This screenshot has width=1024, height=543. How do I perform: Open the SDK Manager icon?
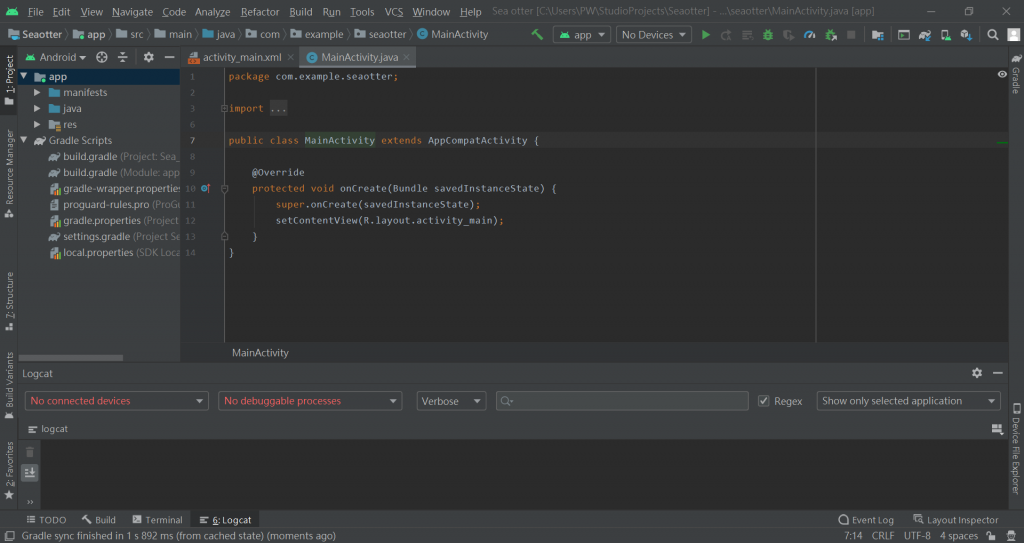966,34
